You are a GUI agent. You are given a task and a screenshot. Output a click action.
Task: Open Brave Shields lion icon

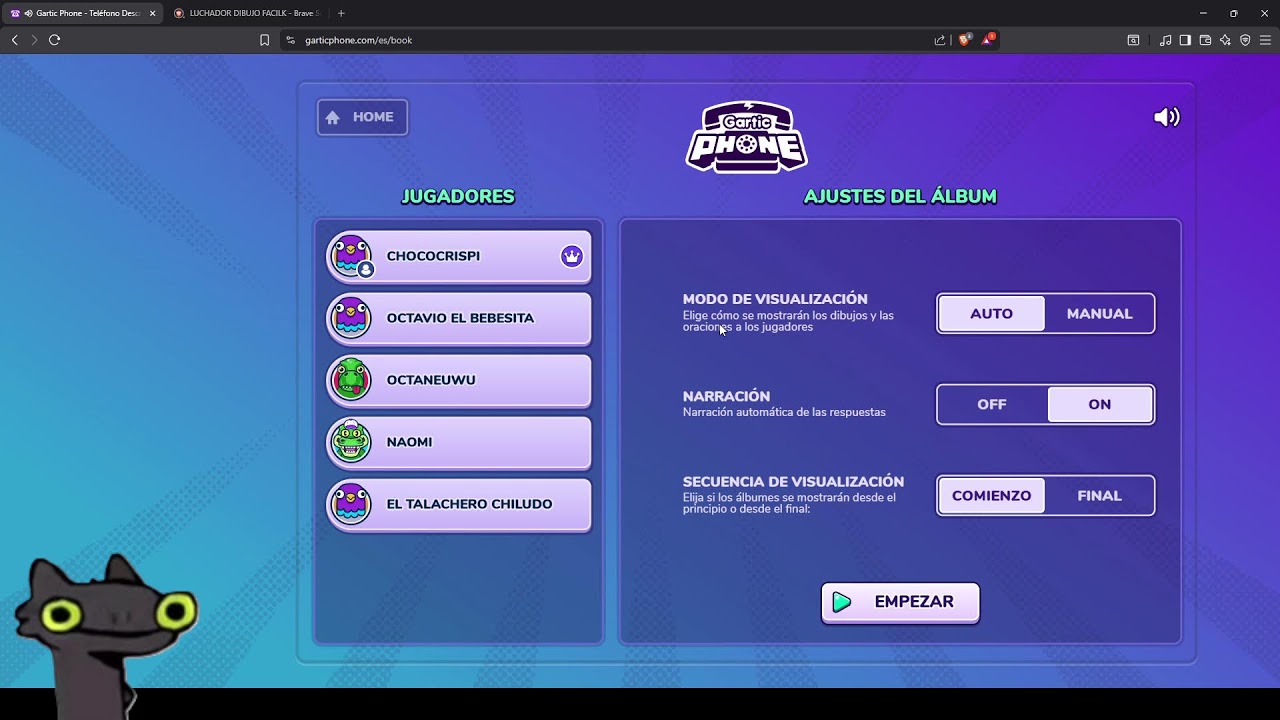pyautogui.click(x=965, y=40)
